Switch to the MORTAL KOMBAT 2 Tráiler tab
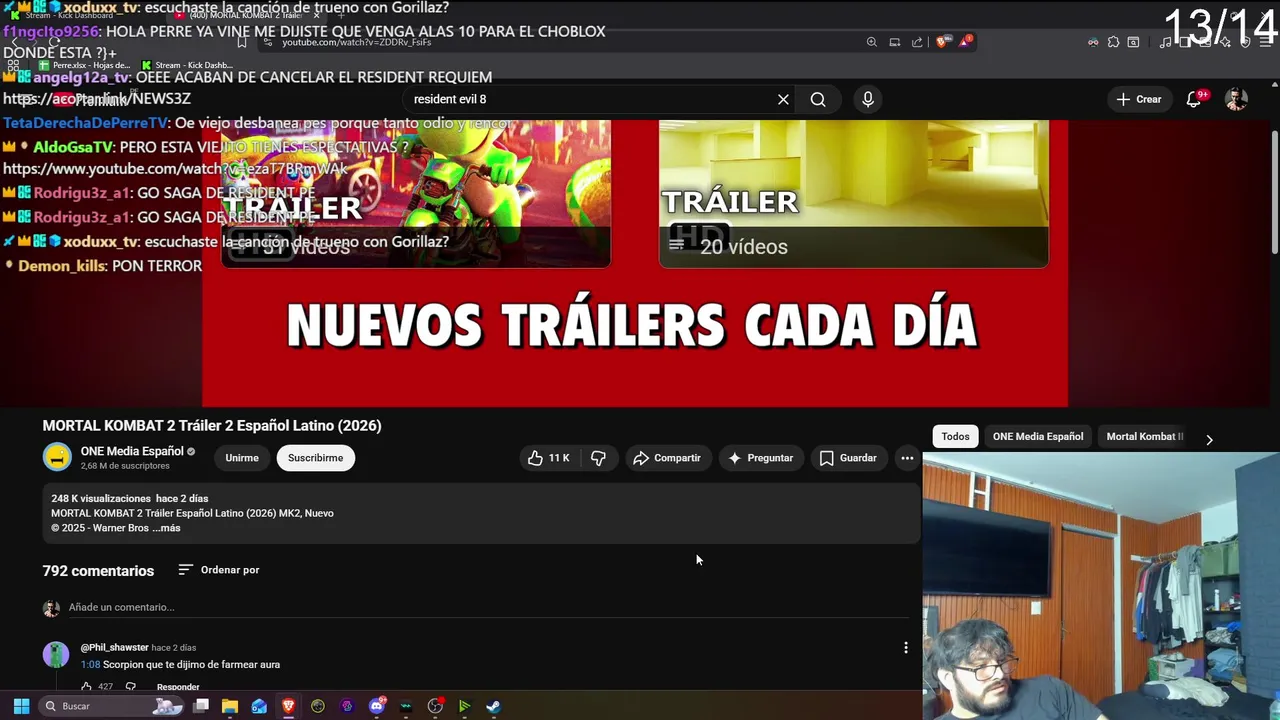 click(x=245, y=15)
